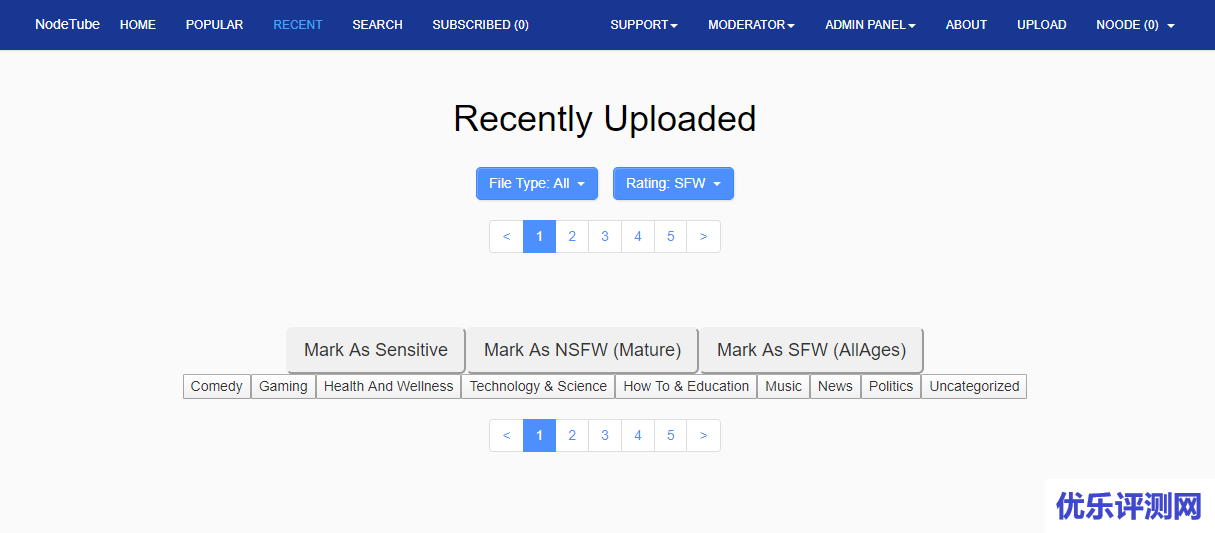The height and width of the screenshot is (533, 1215).
Task: Go to page 3 in bottom pagination
Action: coord(605,436)
